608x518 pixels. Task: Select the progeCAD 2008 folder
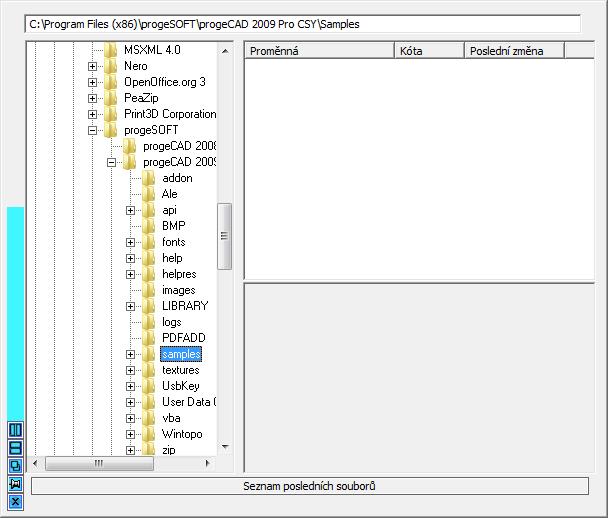[179, 146]
